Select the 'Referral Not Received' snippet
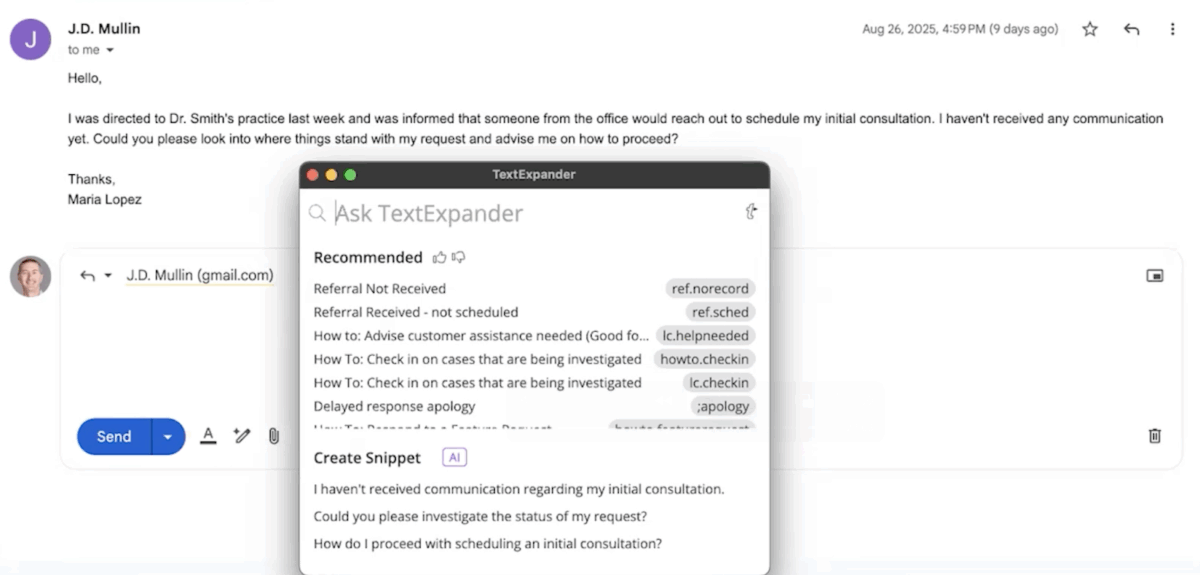The image size is (1200, 575). pyautogui.click(x=380, y=289)
